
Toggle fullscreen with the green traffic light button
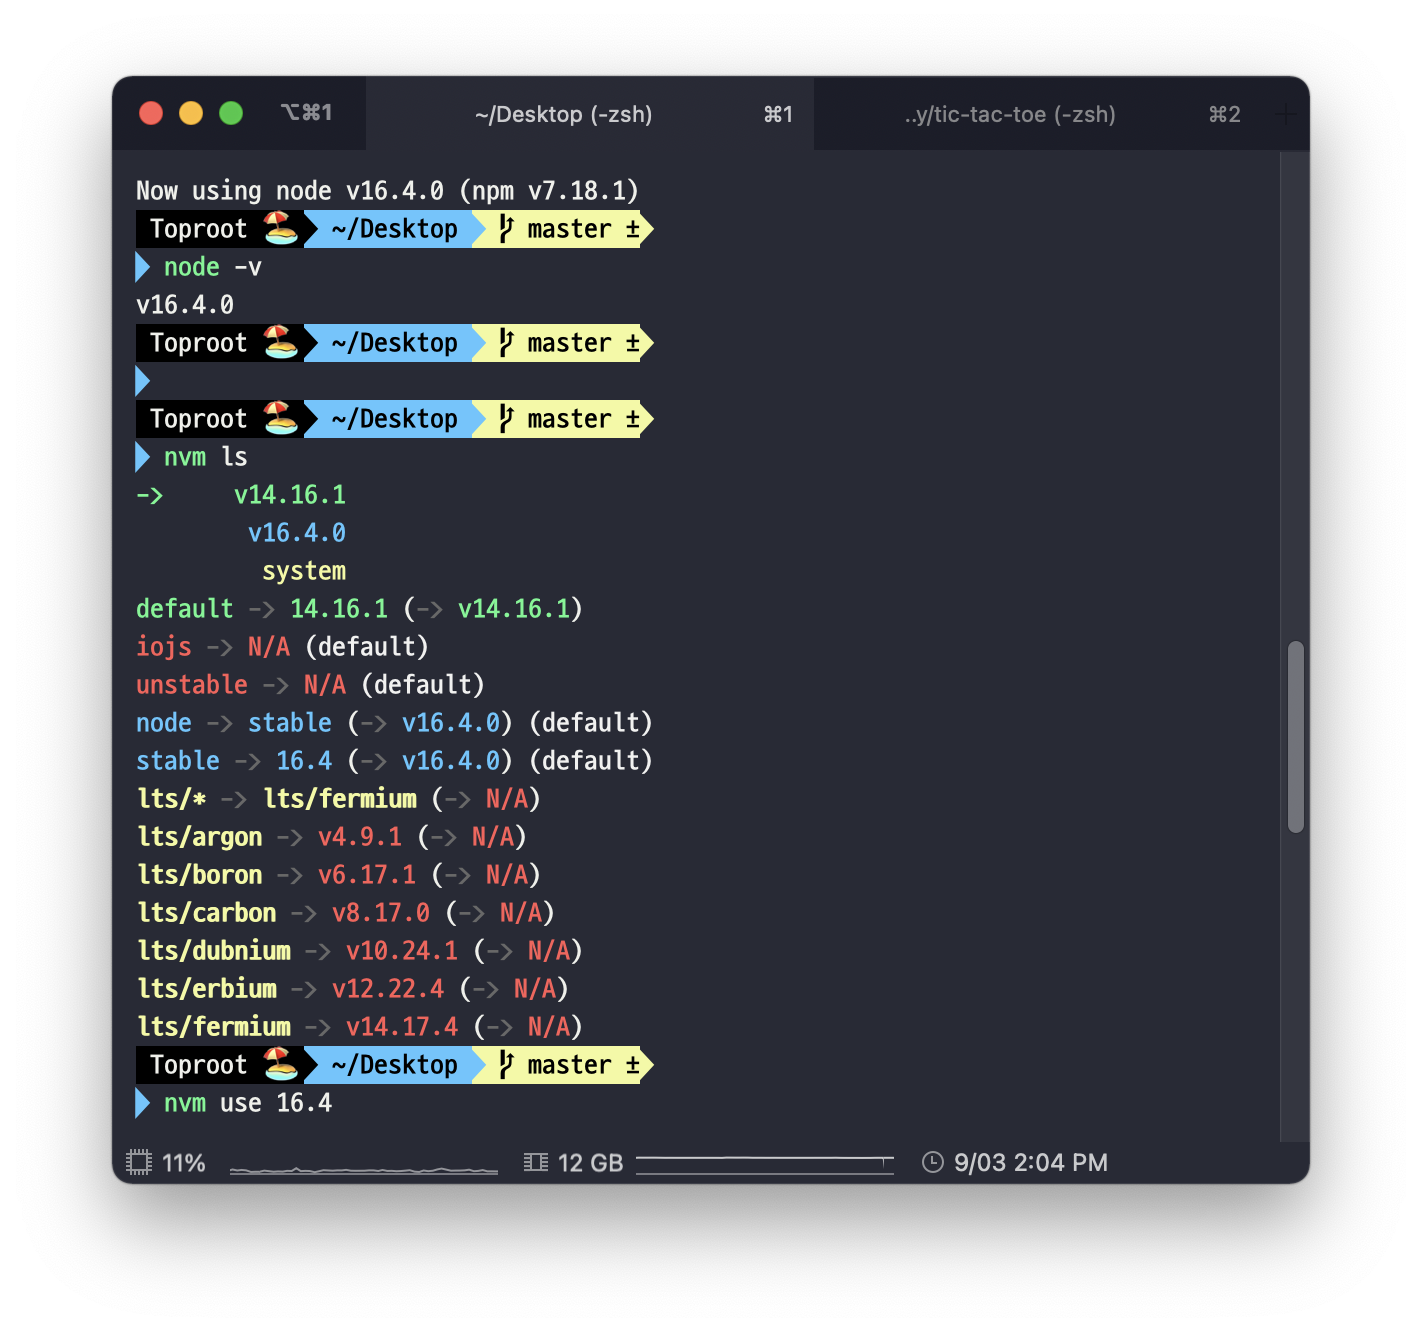pyautogui.click(x=231, y=113)
